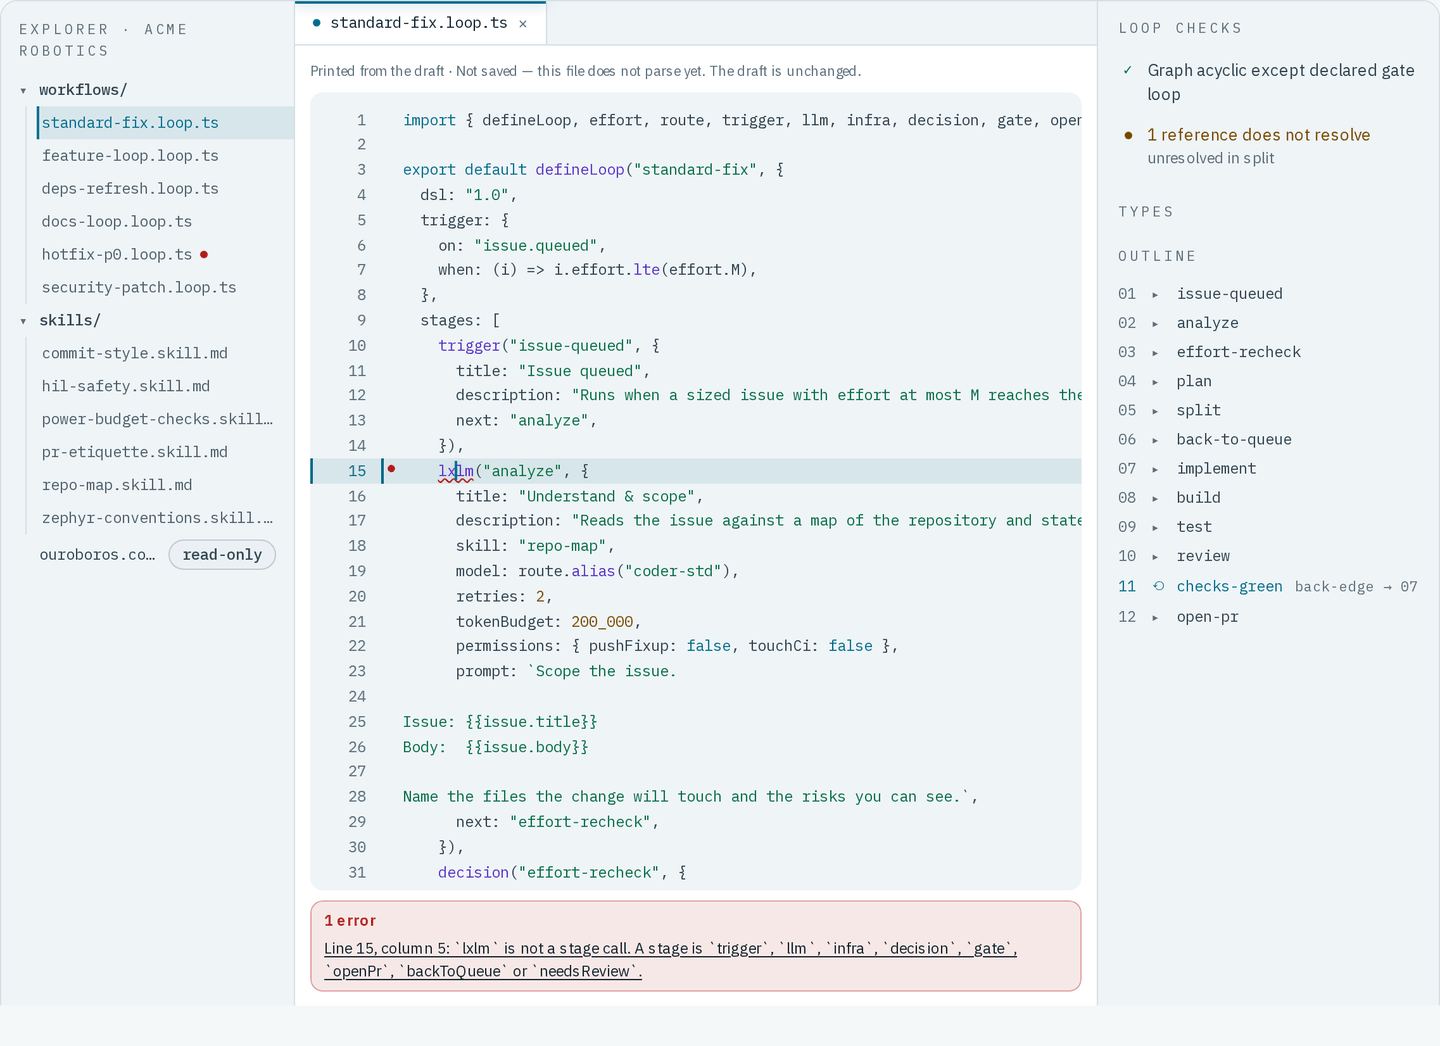Screen dimensions: 1440x1046
Task: Close the standard-fix.loop.ts tab
Action: coord(523,24)
